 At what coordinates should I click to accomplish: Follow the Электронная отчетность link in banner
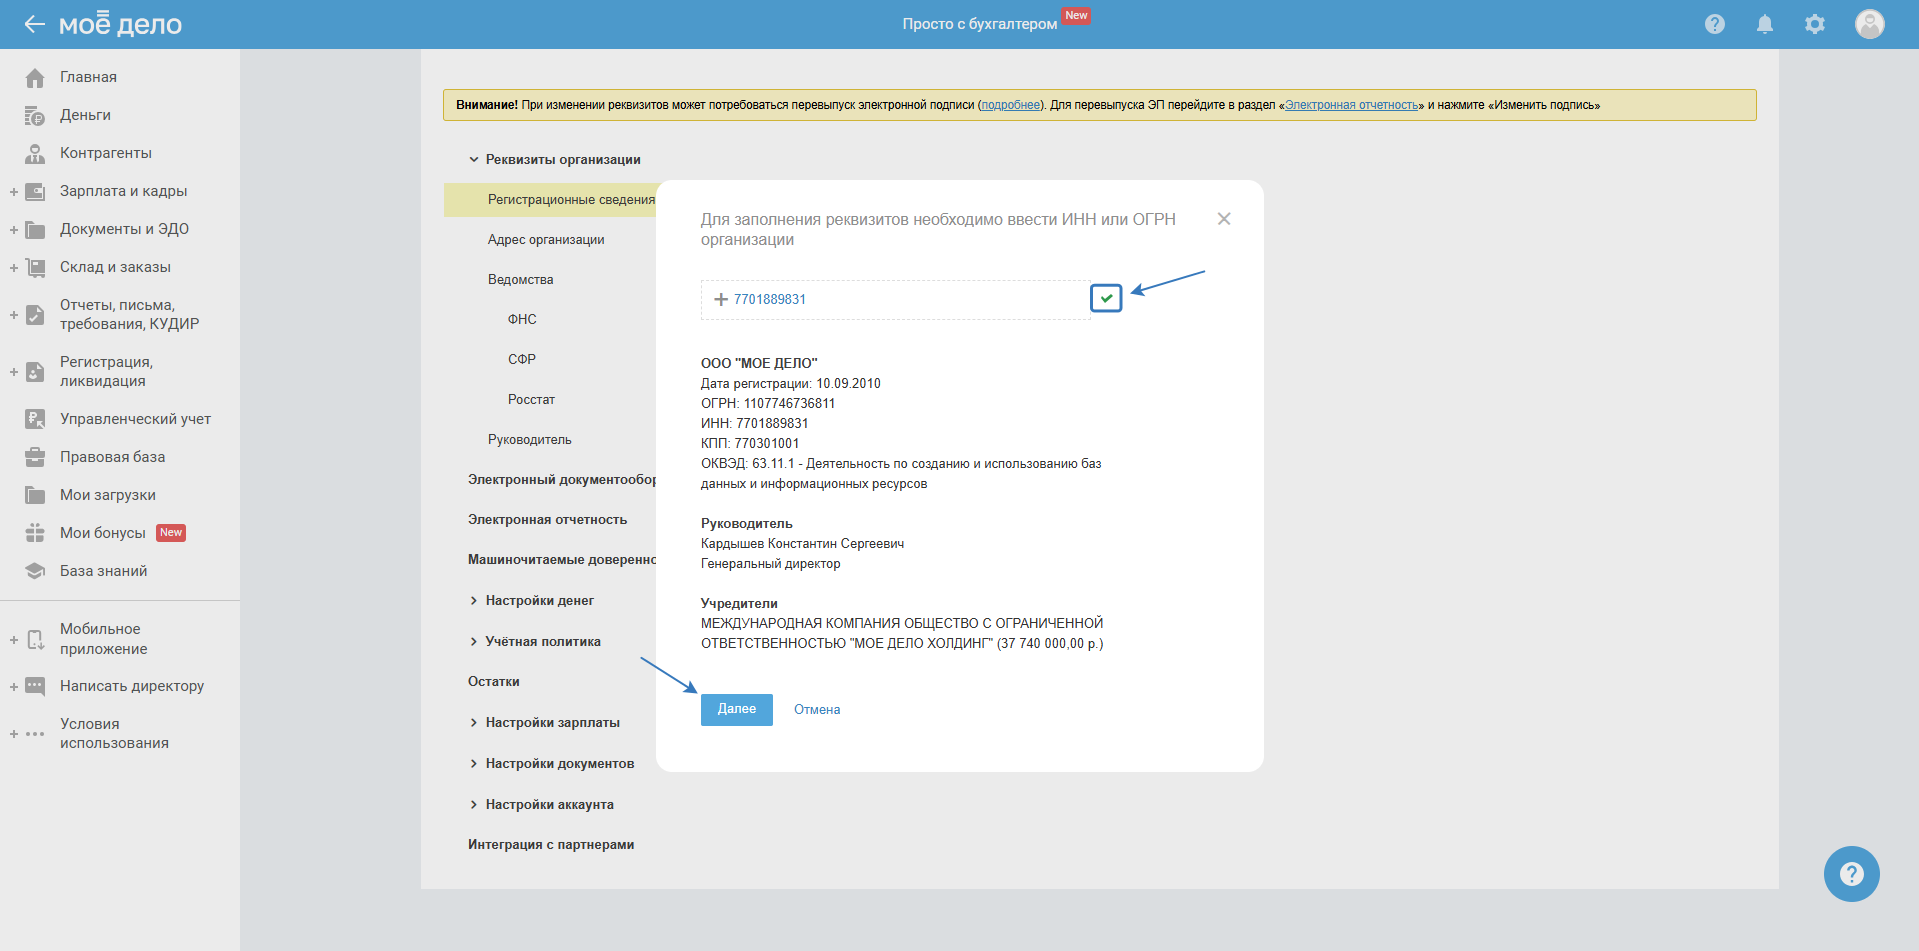1351,105
